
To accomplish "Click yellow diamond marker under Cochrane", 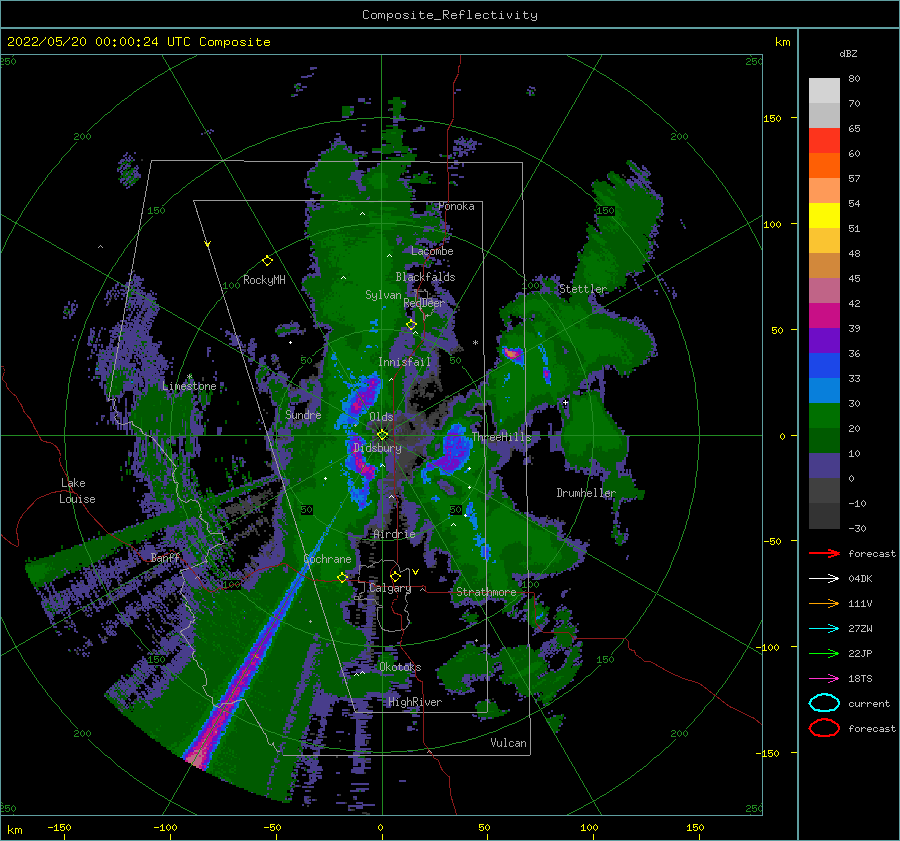I will 342,578.
